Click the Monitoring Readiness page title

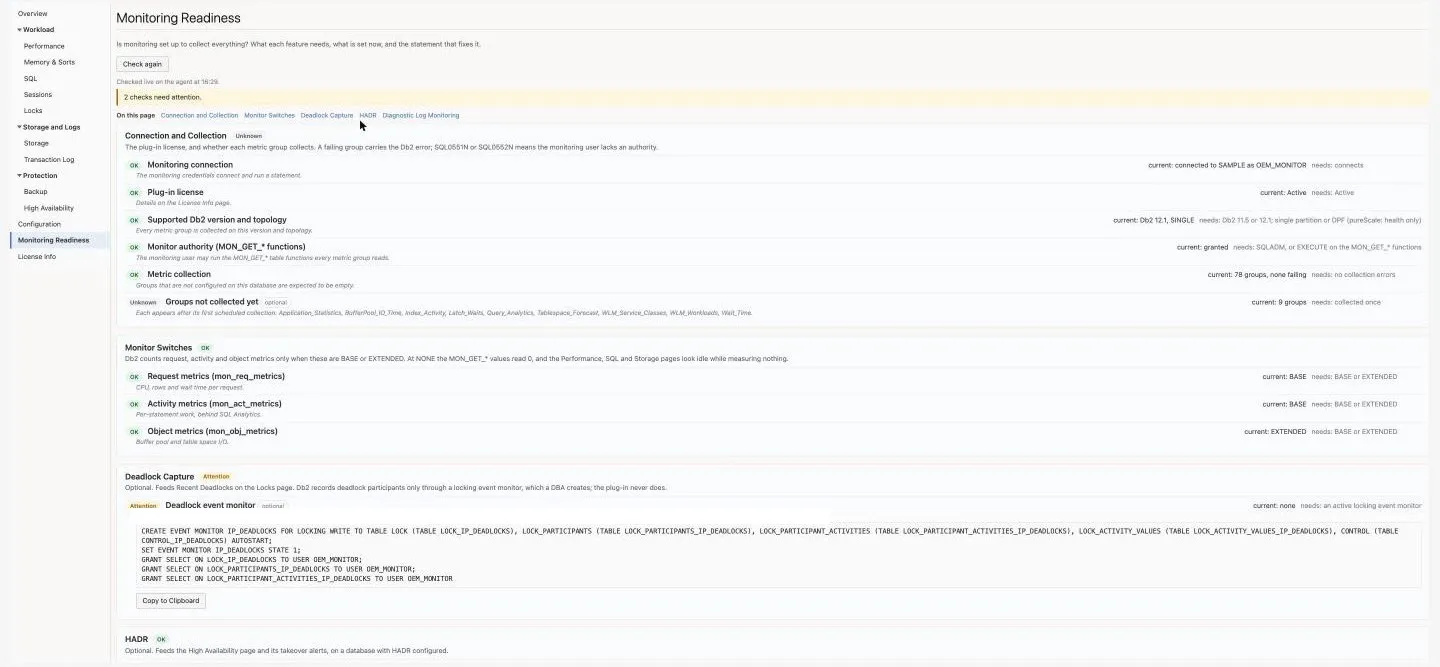178,18
